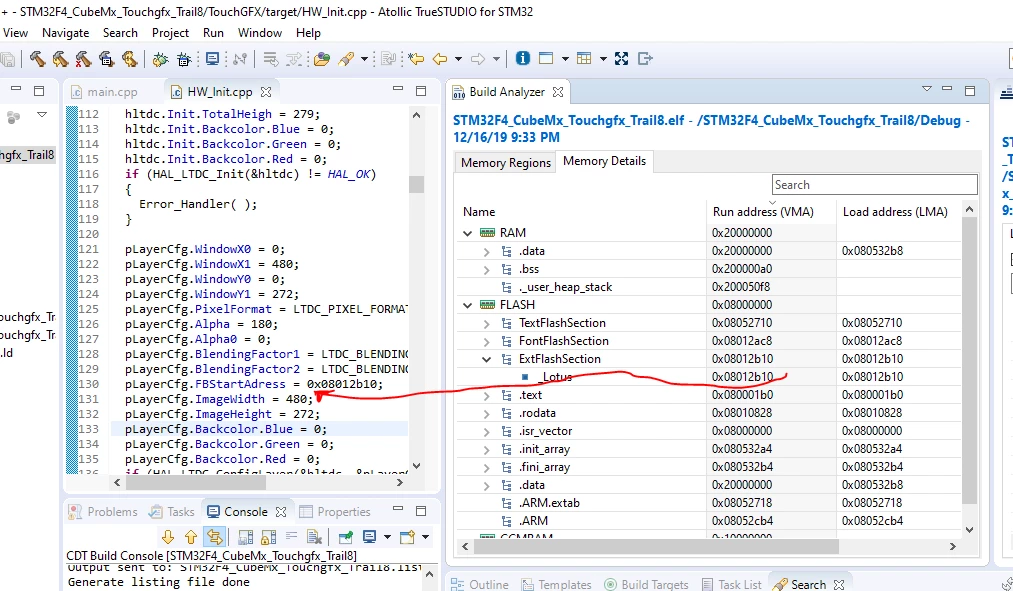This screenshot has width=1013, height=591.
Task: Select the Memory Details tab
Action: click(604, 161)
